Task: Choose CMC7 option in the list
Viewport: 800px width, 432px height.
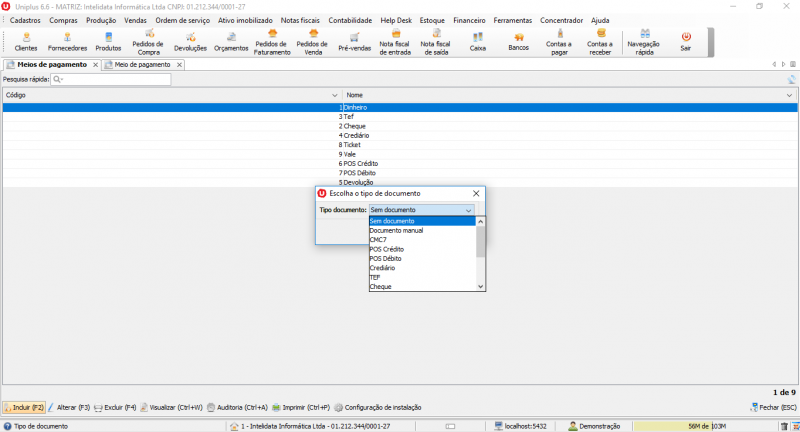Action: 422,240
